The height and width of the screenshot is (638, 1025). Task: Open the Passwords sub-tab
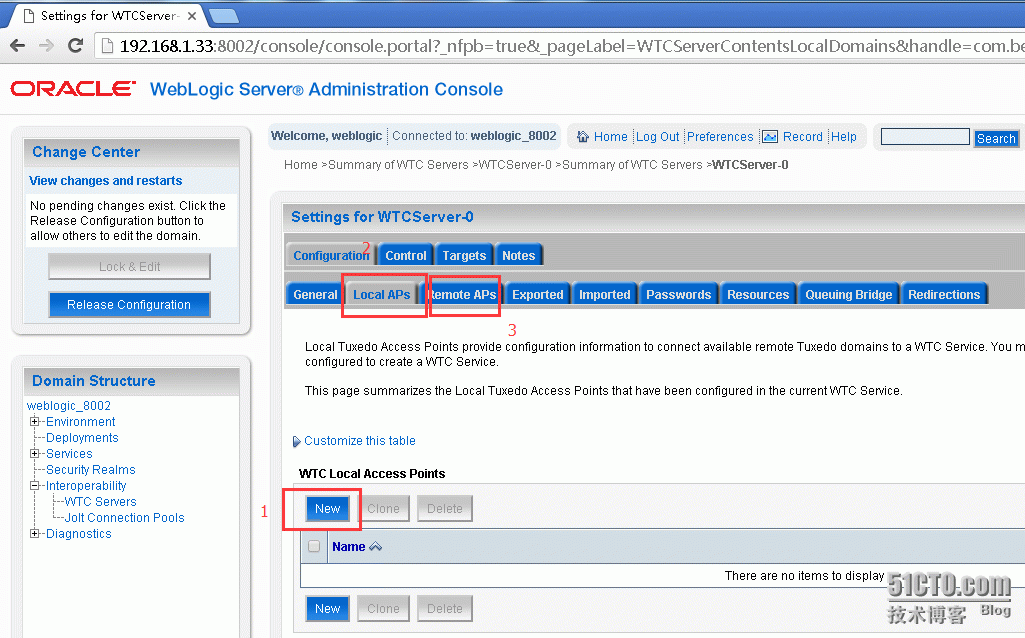click(679, 295)
